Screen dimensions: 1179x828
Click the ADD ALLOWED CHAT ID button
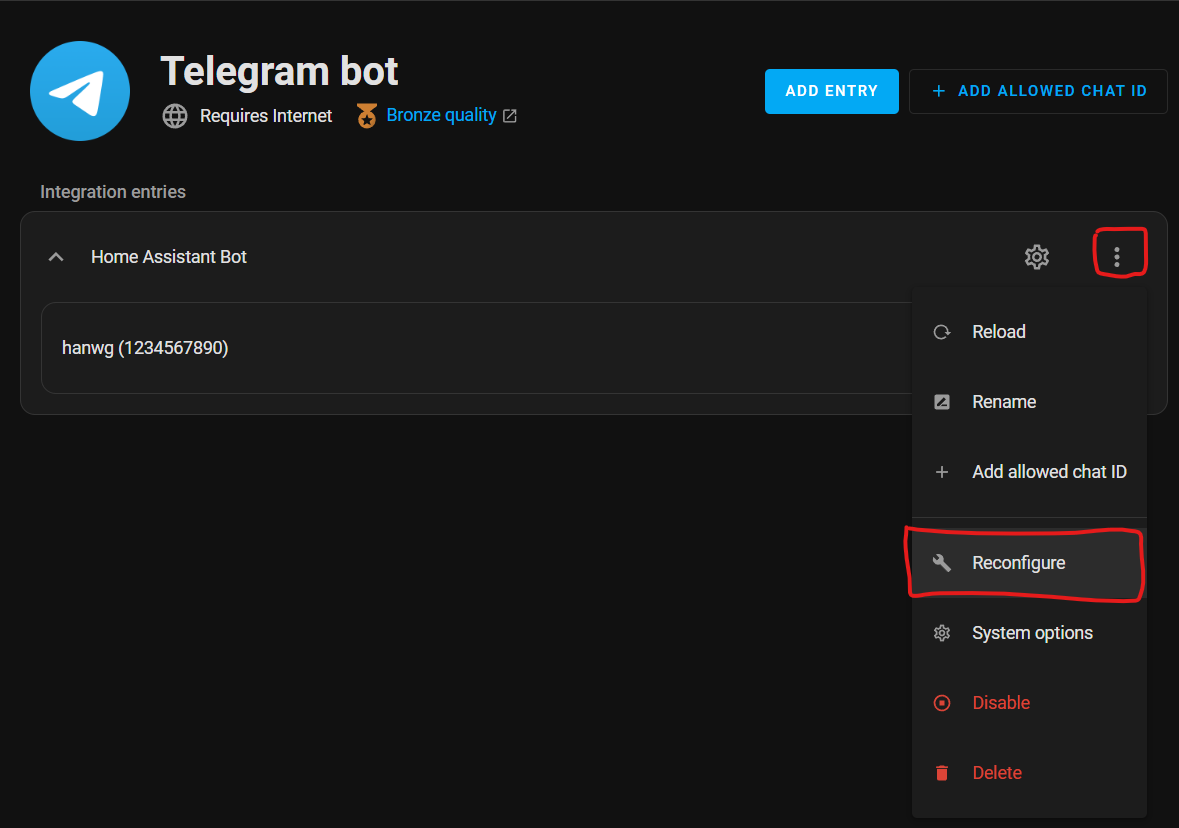1038,91
